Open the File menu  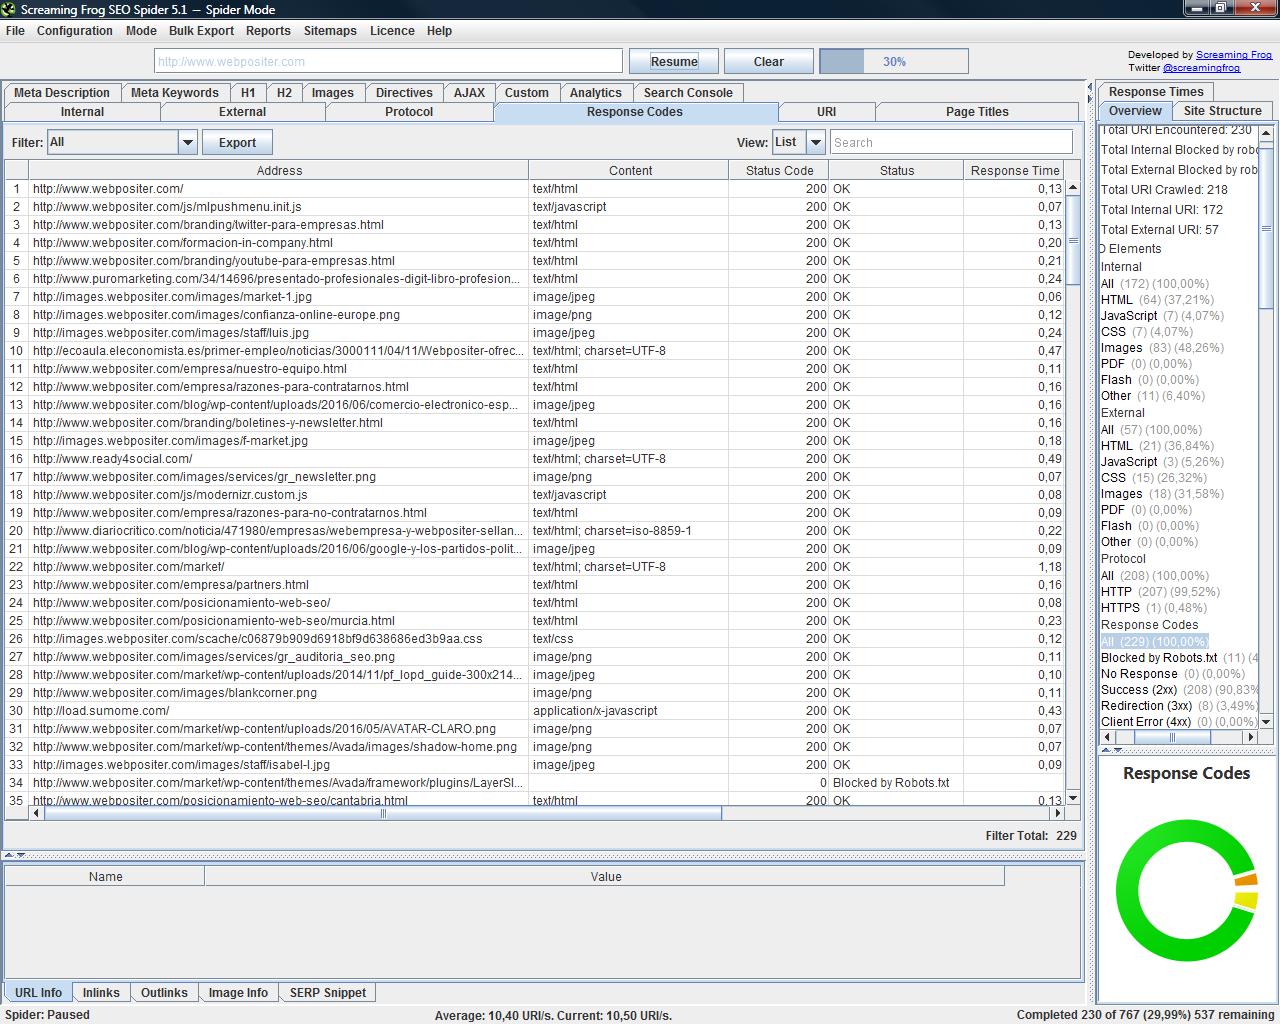[x=15, y=31]
